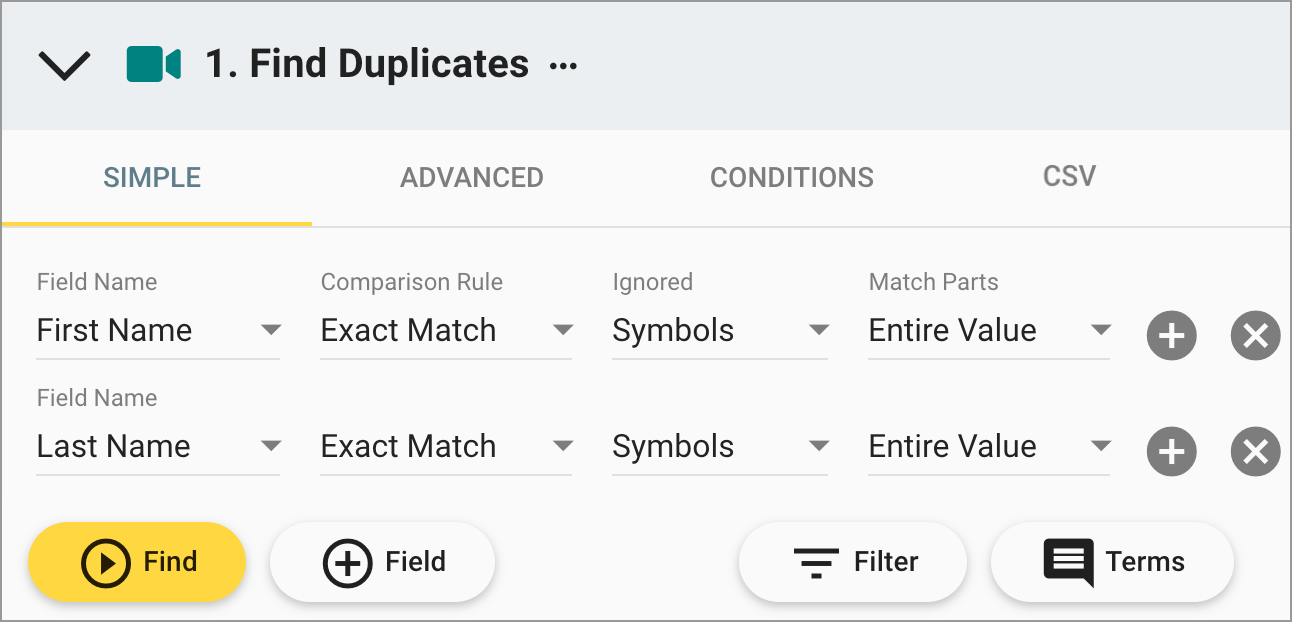Screen dimensions: 1292x622
Task: Open Ignored Symbols dropdown in first row
Action: (720, 331)
